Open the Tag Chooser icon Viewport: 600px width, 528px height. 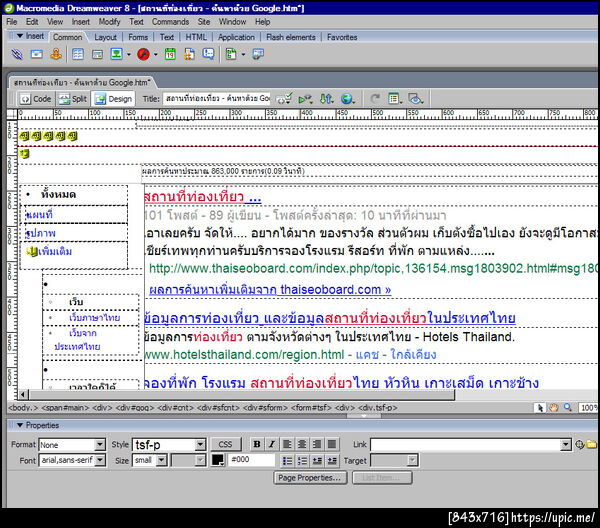(x=258, y=54)
